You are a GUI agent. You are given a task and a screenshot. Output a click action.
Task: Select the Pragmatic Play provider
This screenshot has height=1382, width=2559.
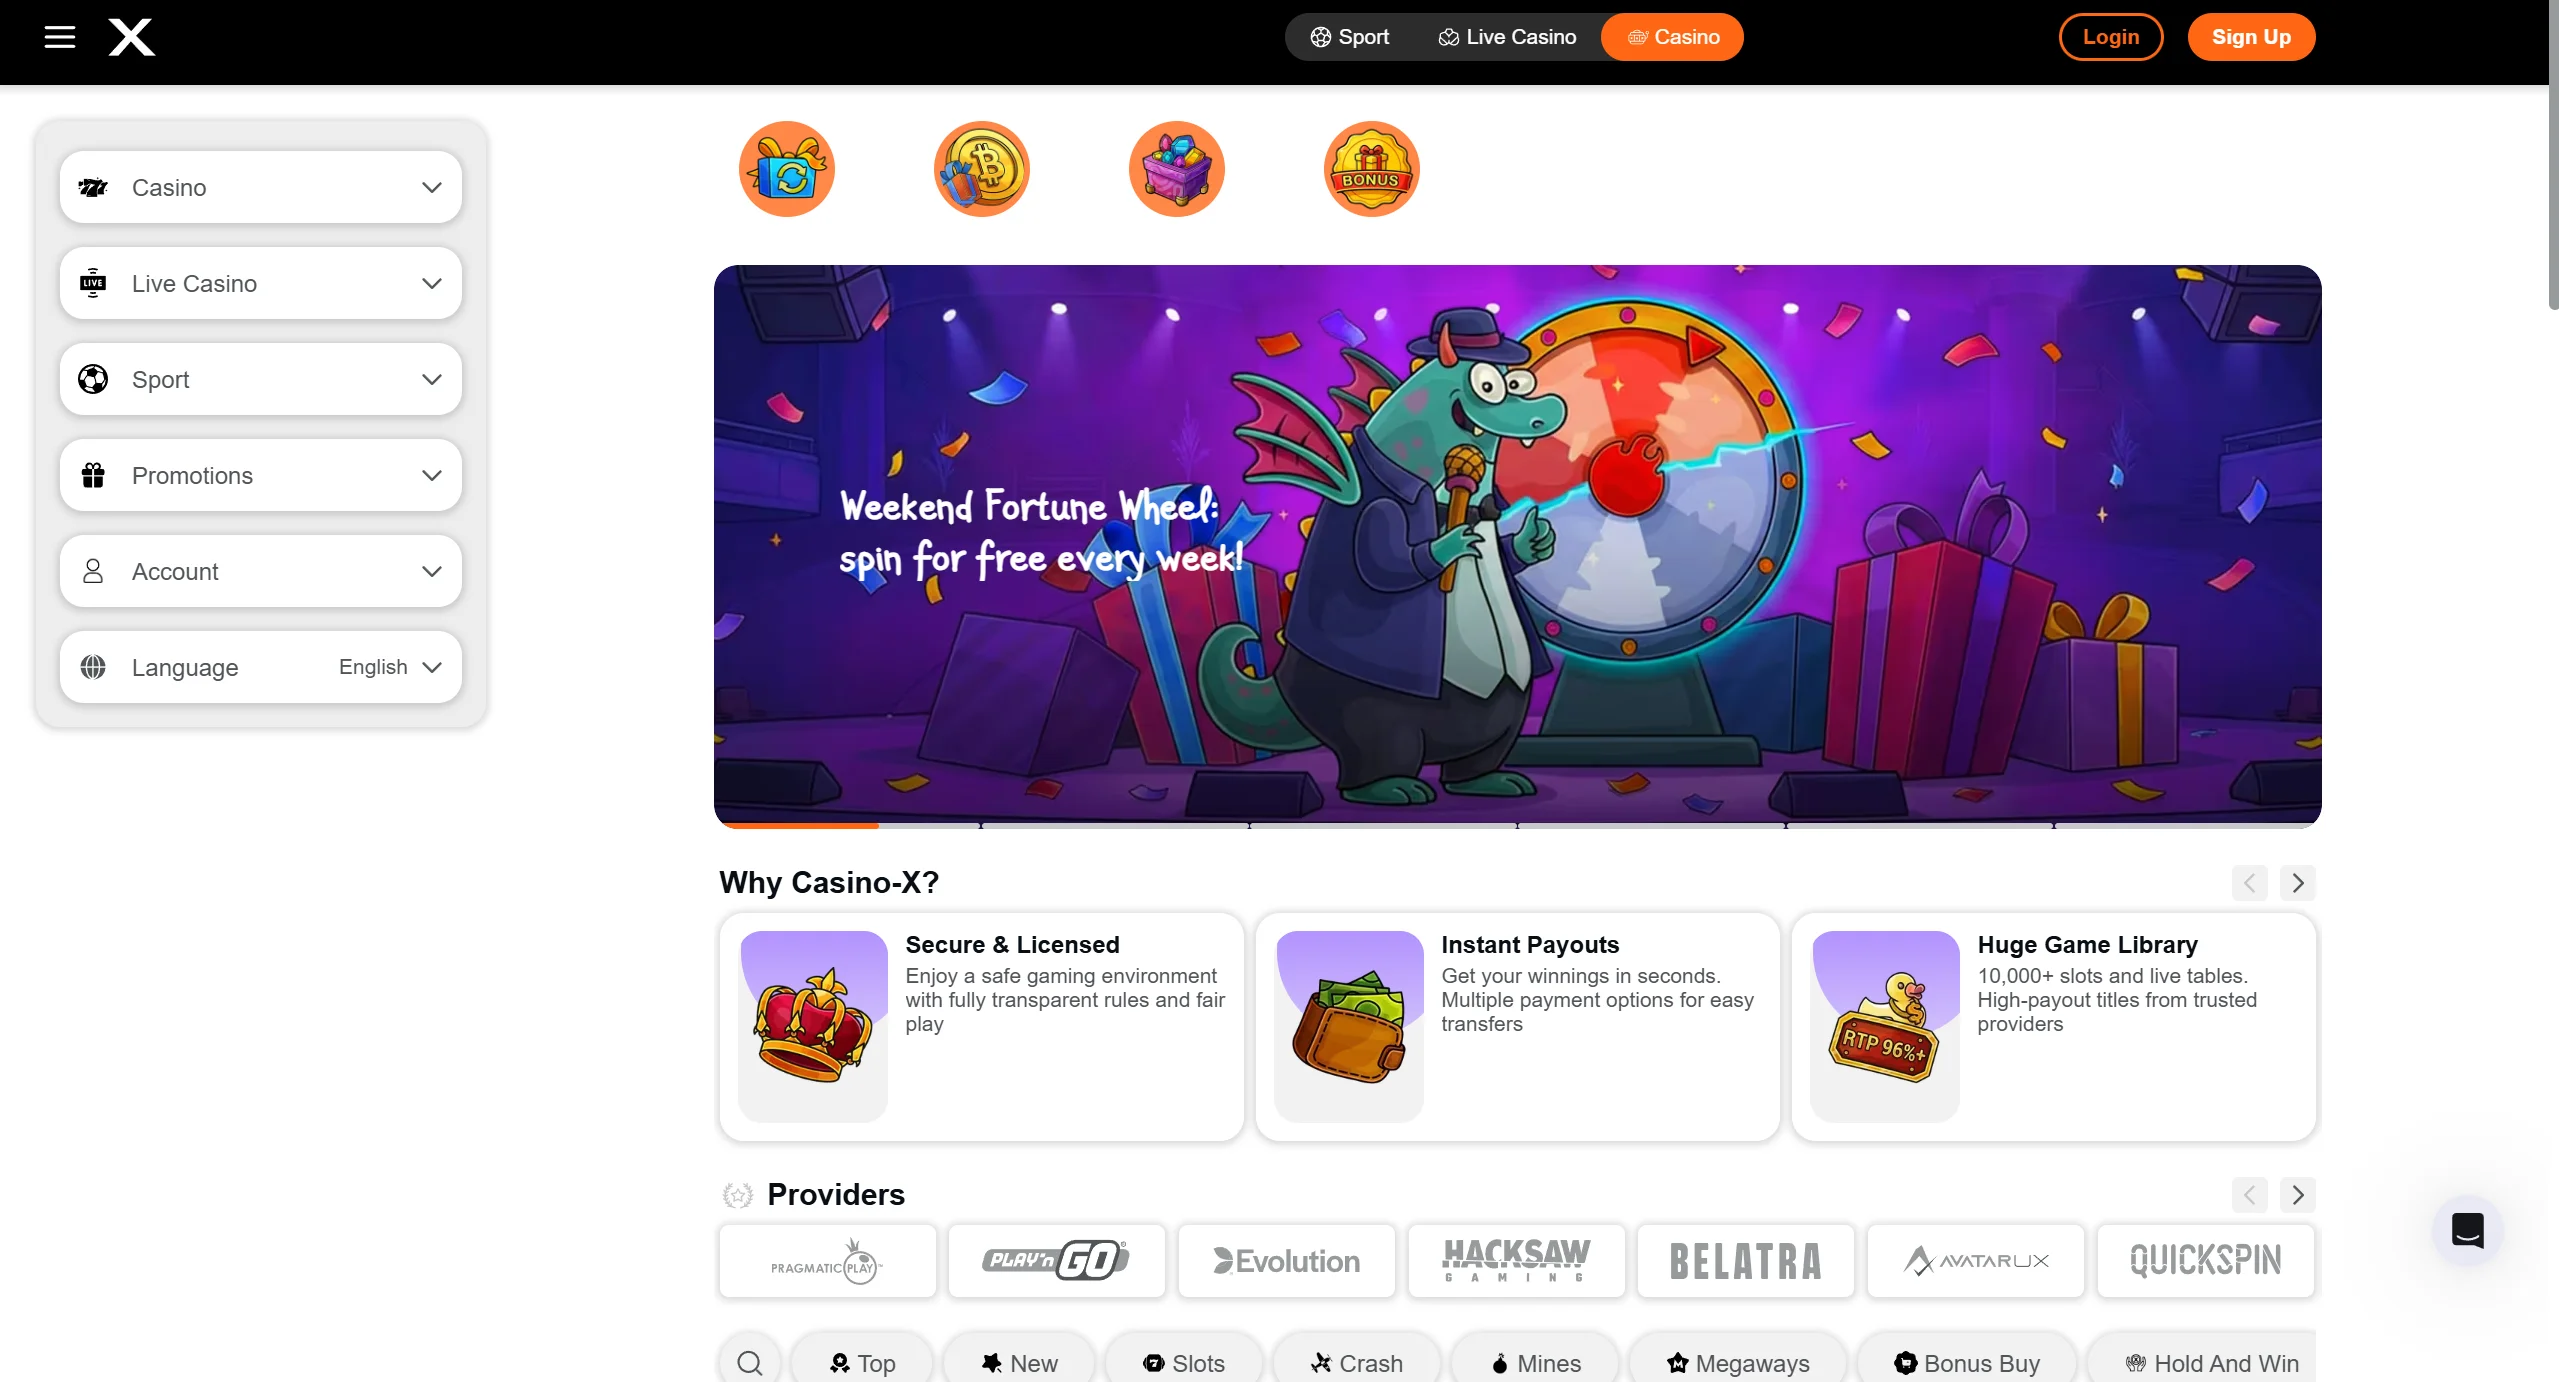(827, 1261)
